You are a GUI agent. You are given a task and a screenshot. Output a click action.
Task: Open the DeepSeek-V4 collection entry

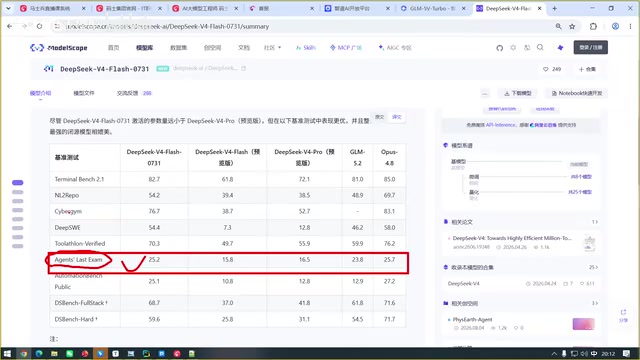coord(464,283)
